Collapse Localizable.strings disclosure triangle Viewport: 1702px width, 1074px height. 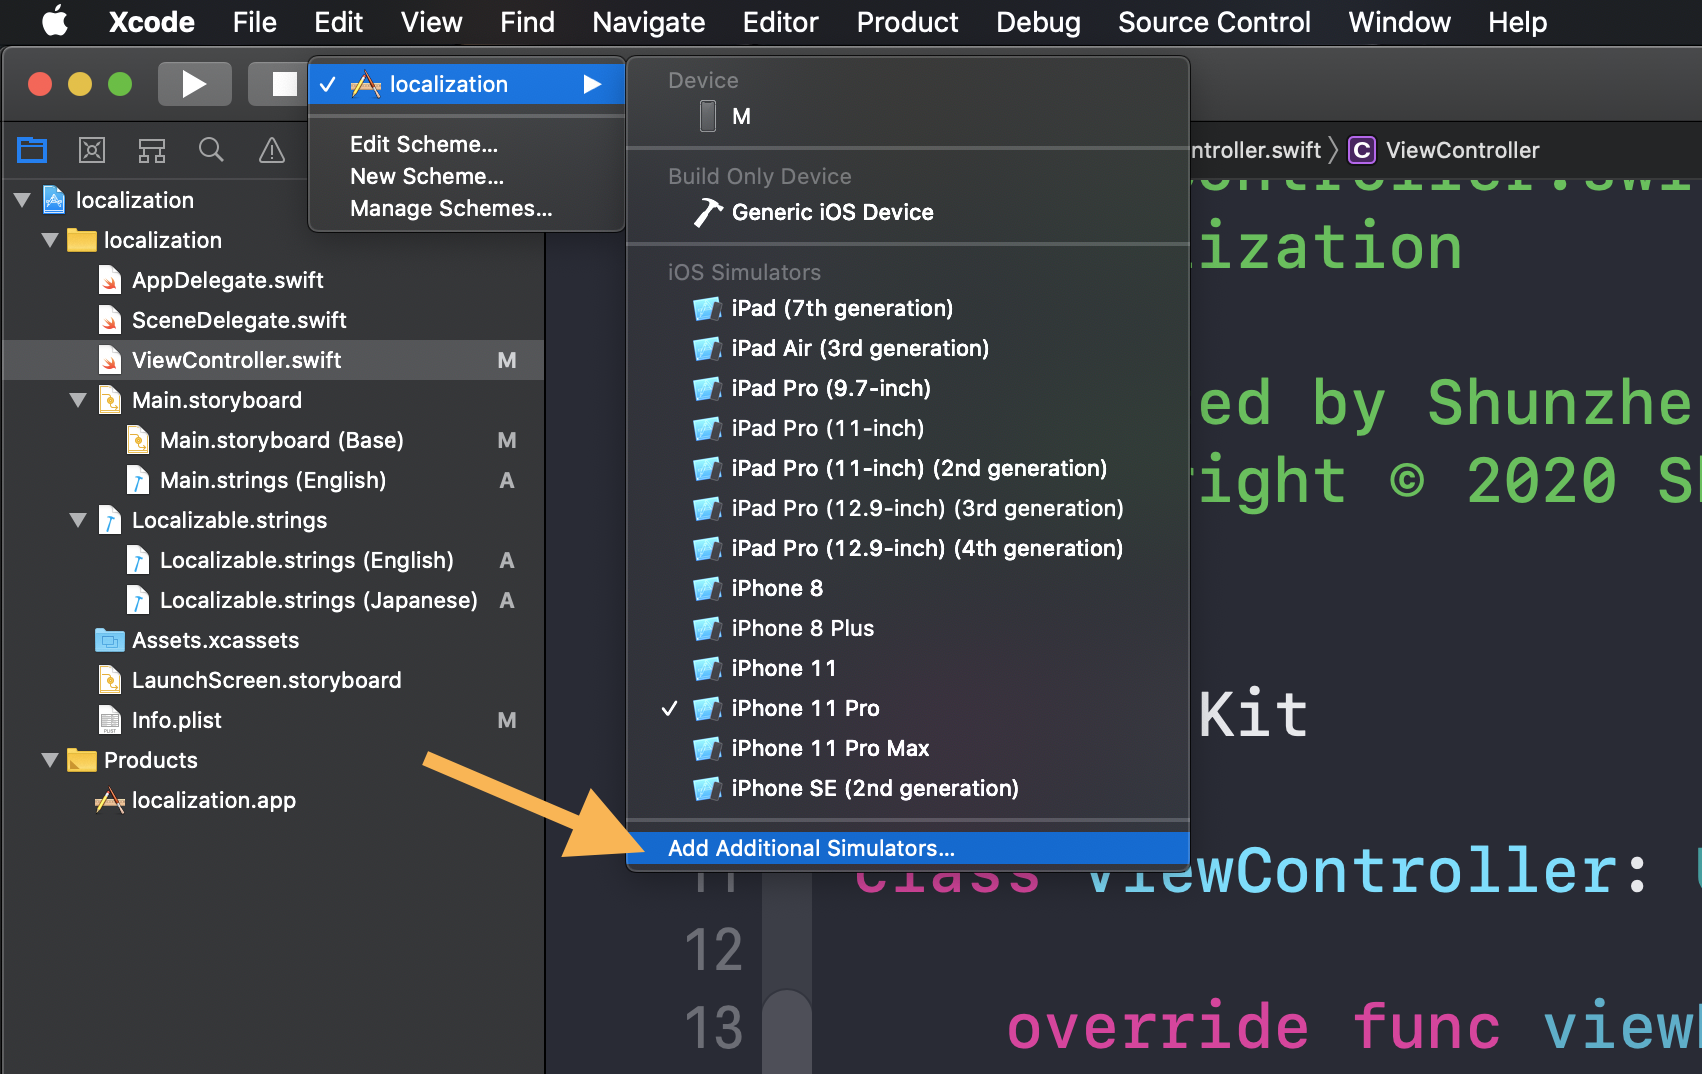[x=78, y=520]
